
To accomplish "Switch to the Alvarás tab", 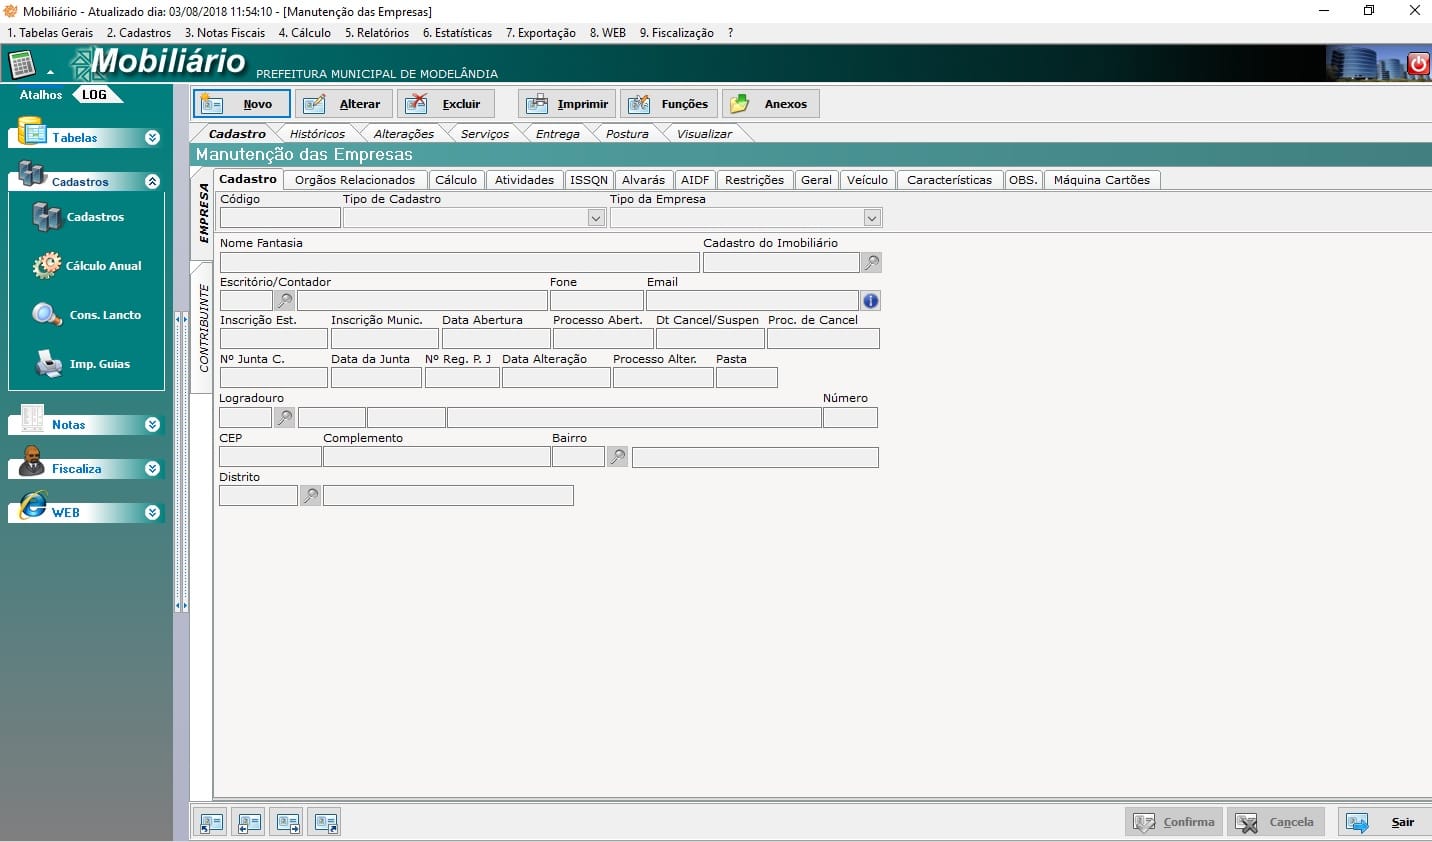I will pos(643,180).
